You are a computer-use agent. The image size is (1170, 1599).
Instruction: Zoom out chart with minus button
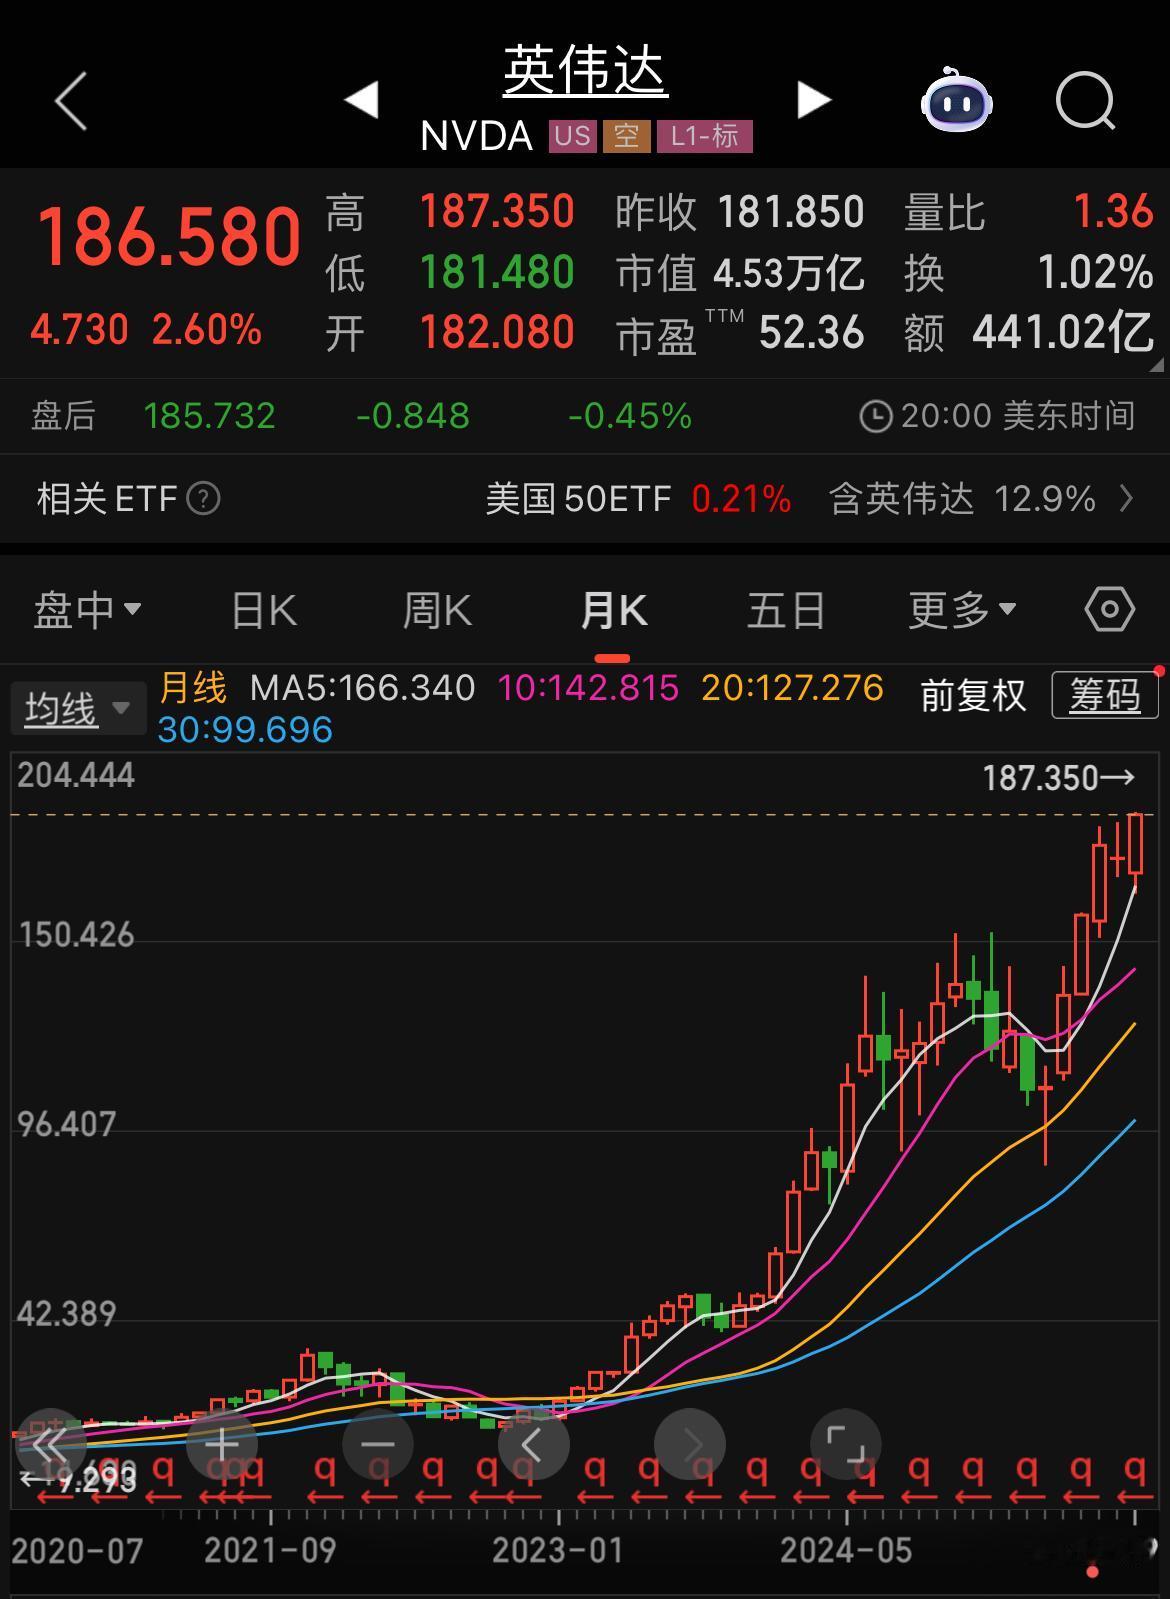click(x=378, y=1444)
